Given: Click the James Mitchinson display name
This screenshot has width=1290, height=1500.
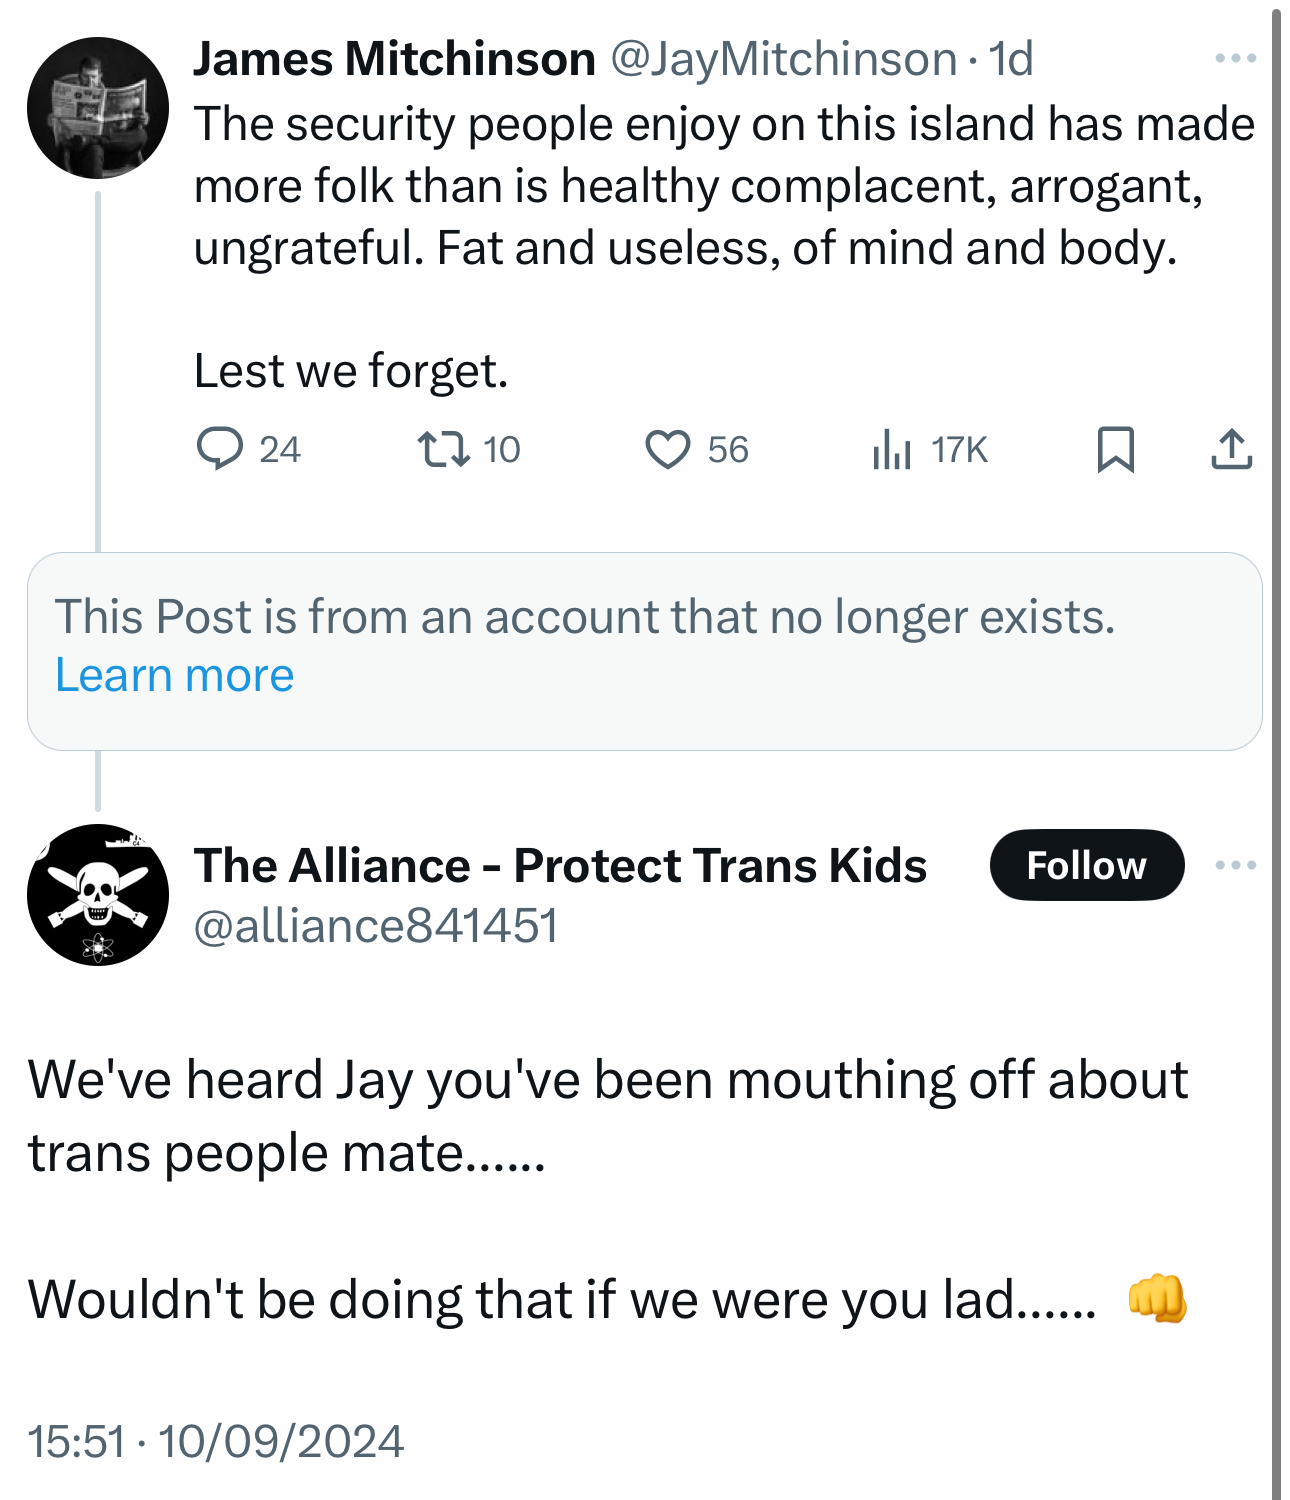Looking at the screenshot, I should pos(394,59).
